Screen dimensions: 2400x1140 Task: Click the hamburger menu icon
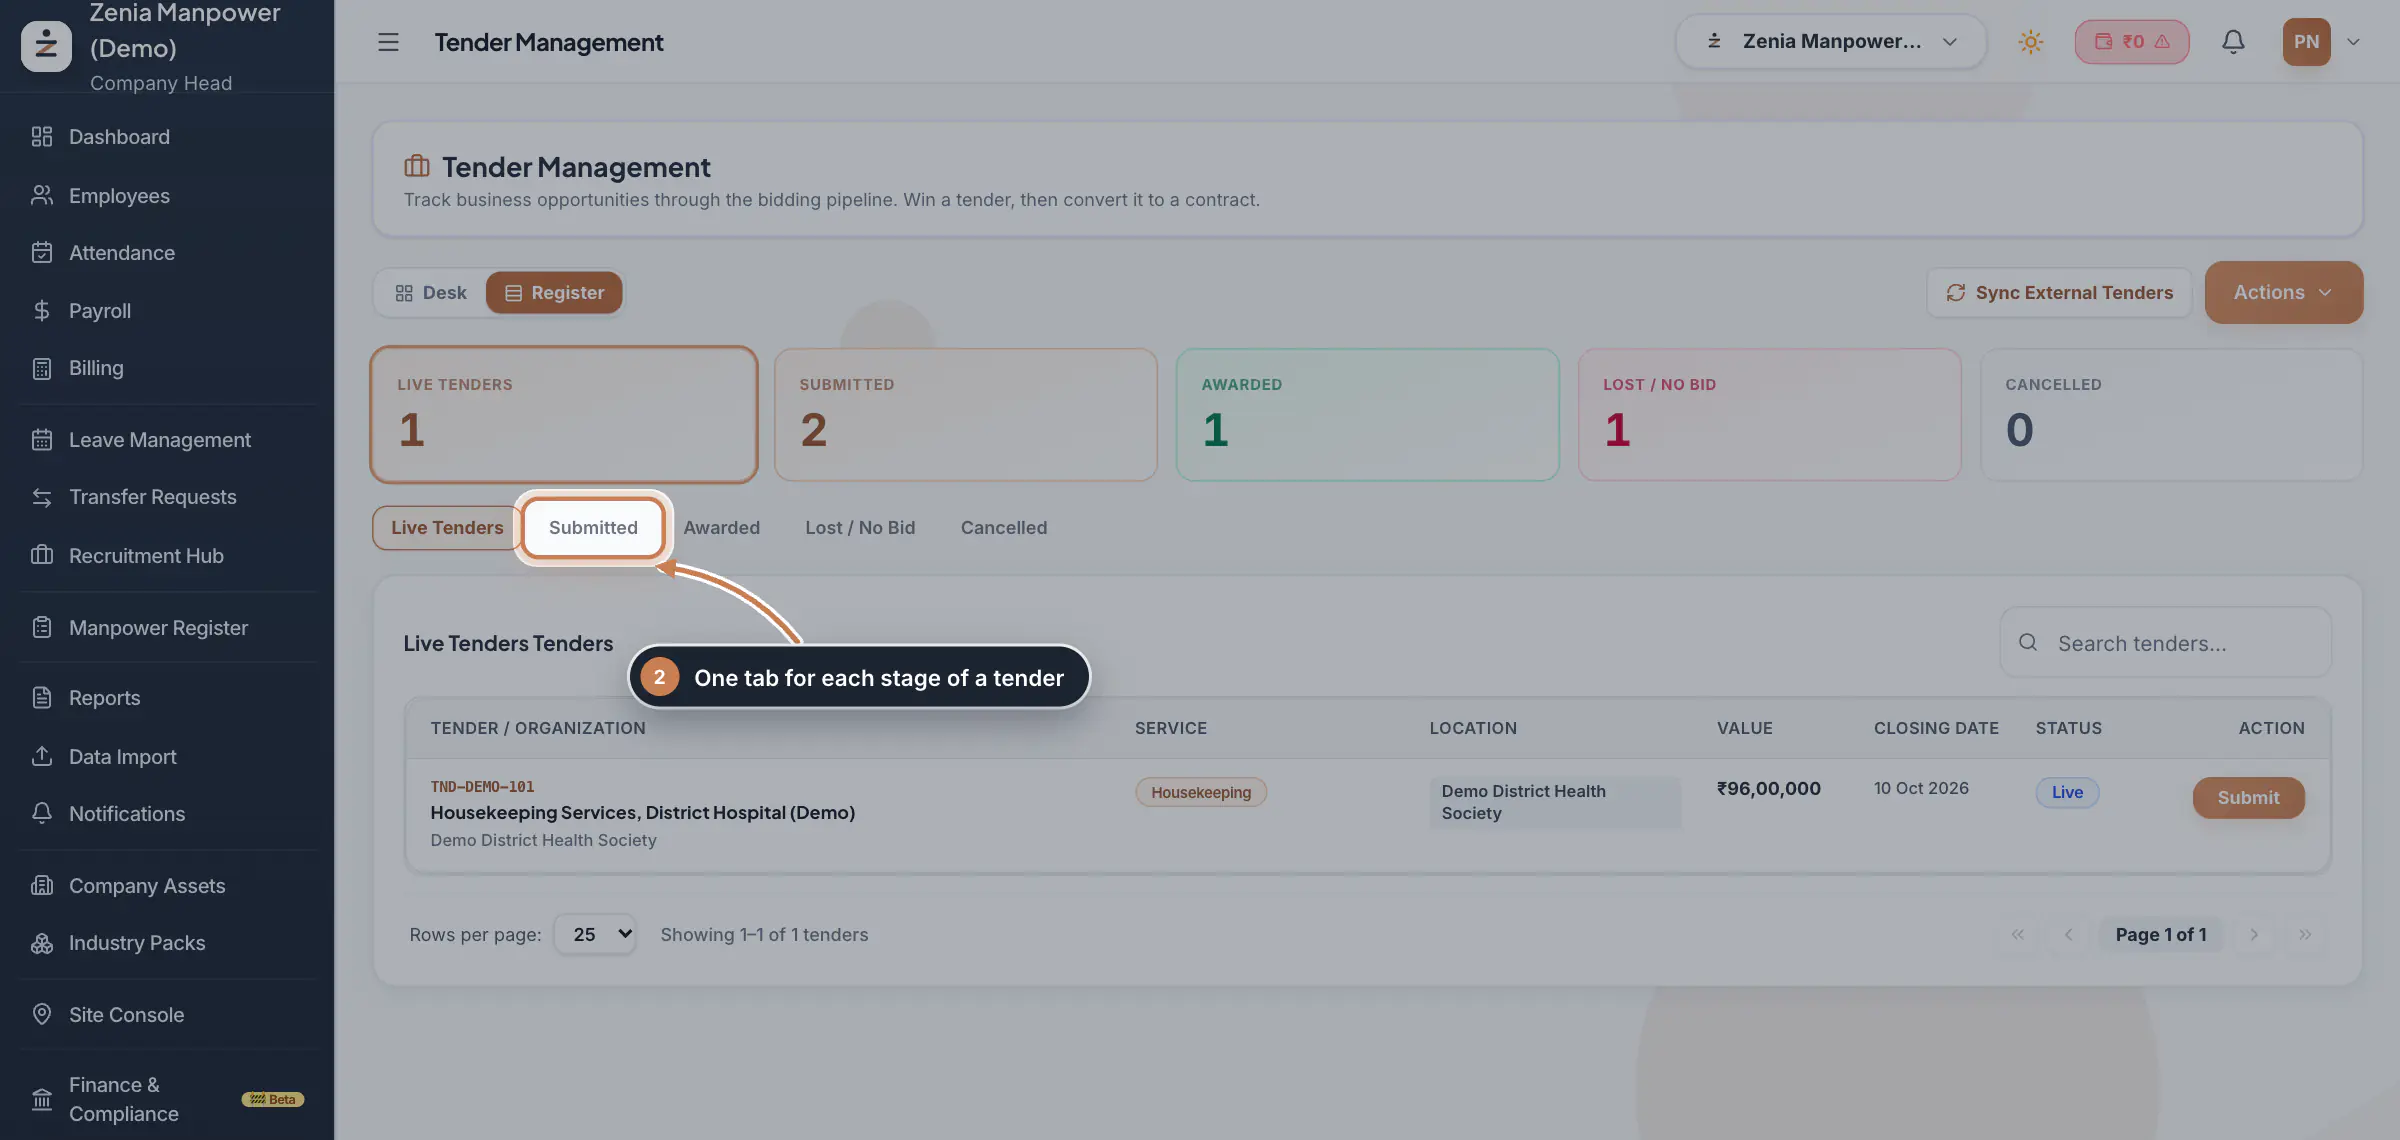[388, 42]
